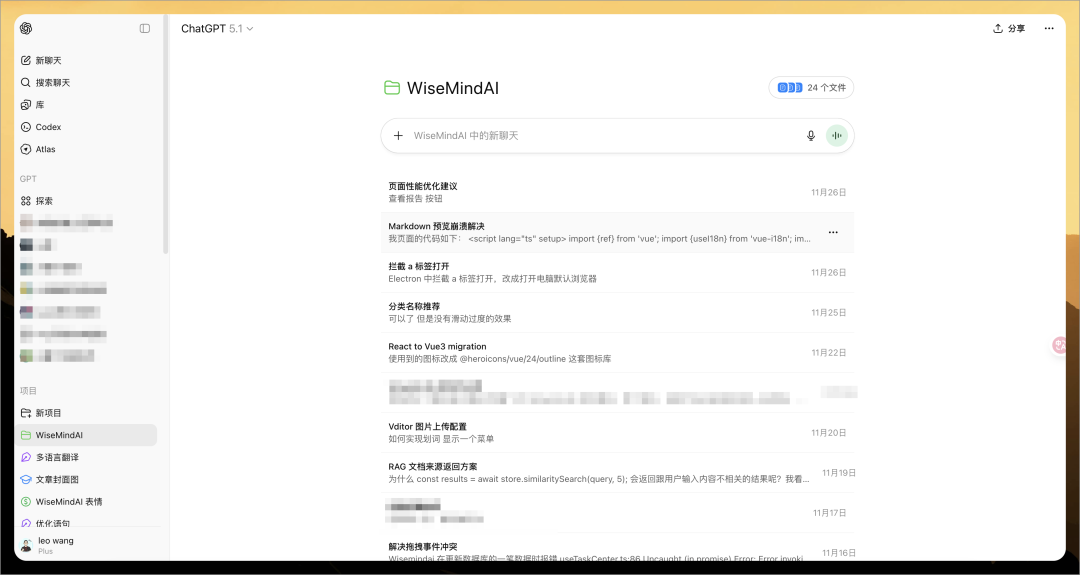Open Search chats in sidebar
Viewport: 1080px width, 575px height.
pyautogui.click(x=87, y=83)
